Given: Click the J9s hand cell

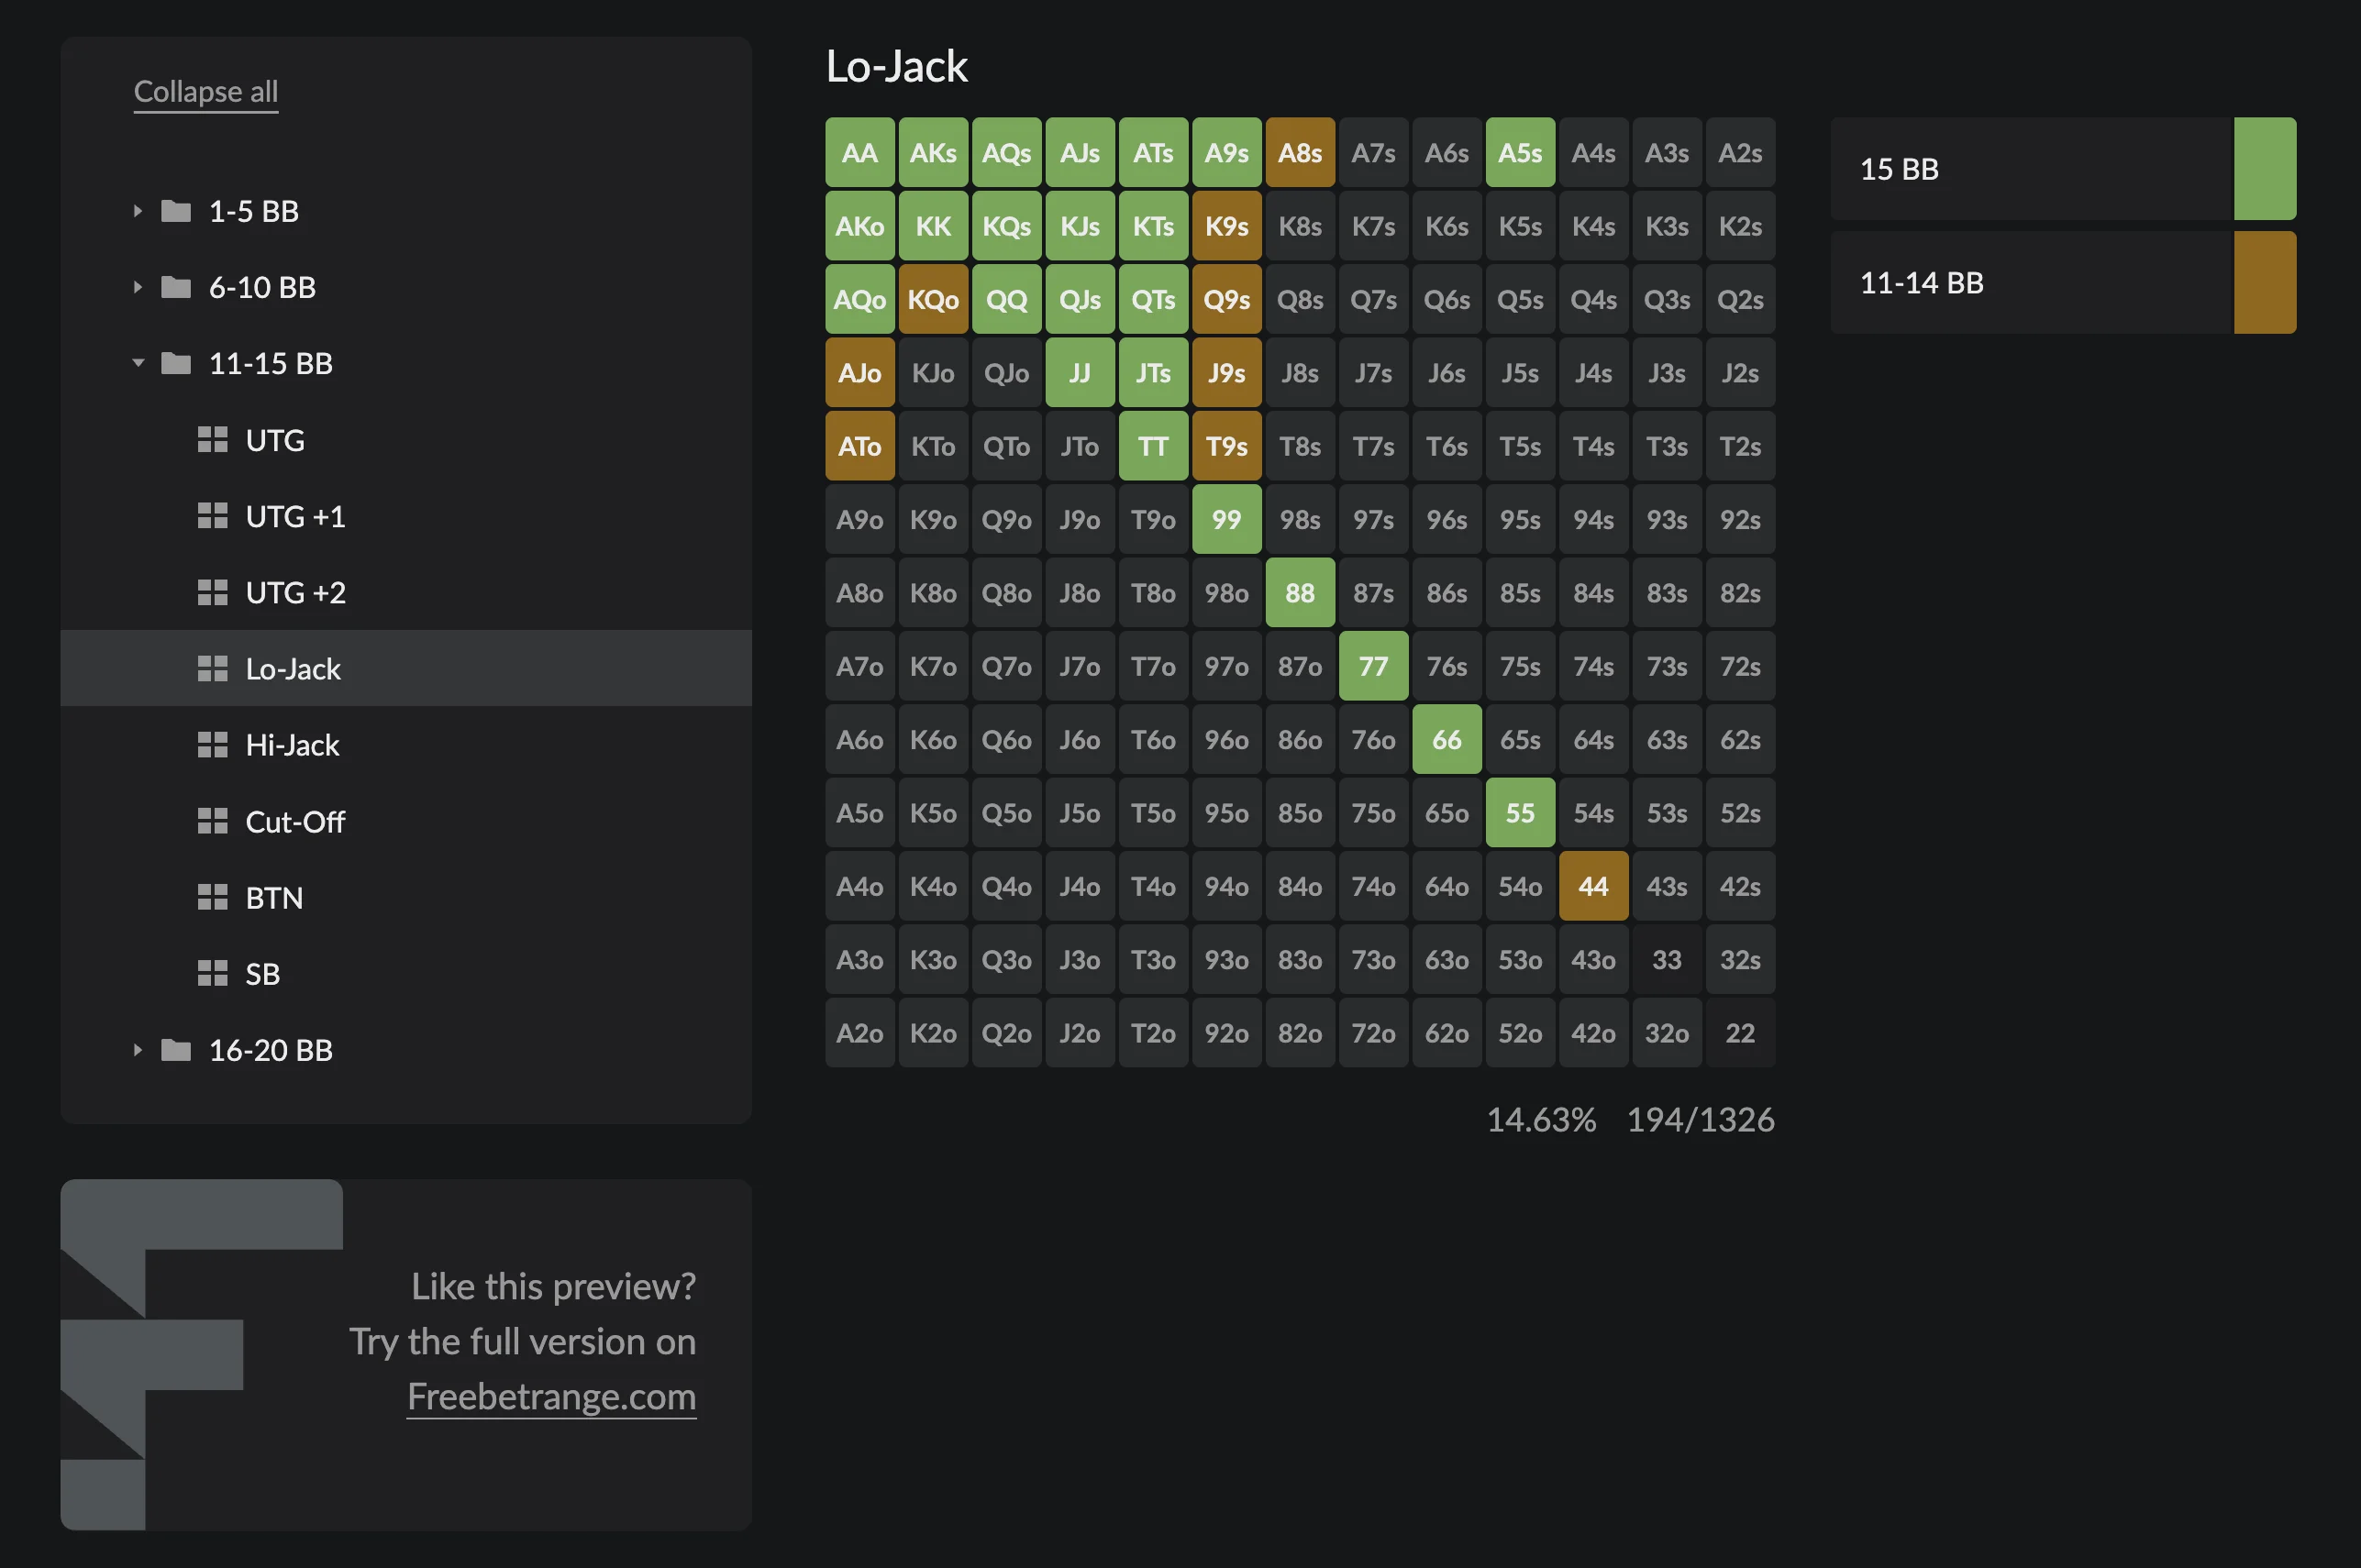Looking at the screenshot, I should (x=1227, y=373).
